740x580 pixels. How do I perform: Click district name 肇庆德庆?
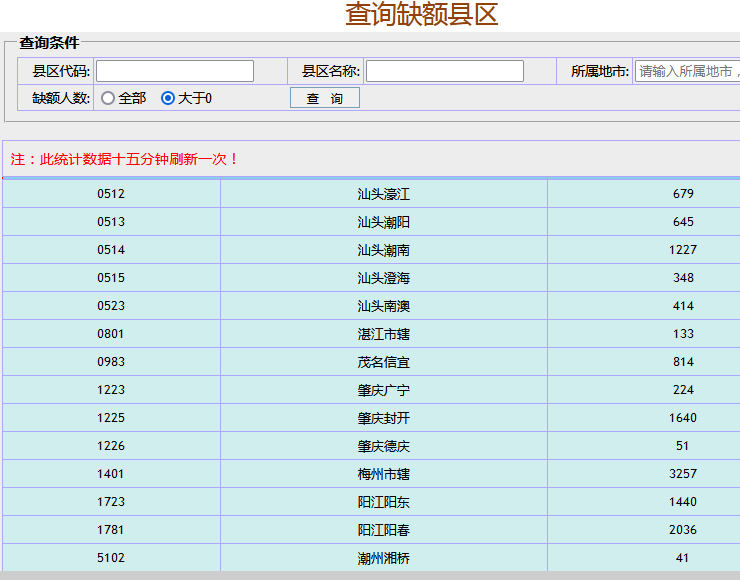click(384, 446)
